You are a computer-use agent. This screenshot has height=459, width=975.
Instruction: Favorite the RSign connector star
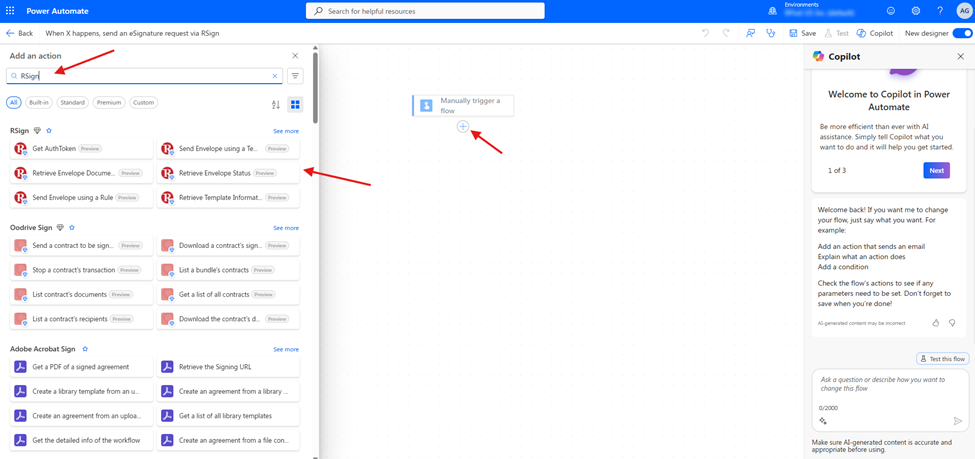pos(49,131)
